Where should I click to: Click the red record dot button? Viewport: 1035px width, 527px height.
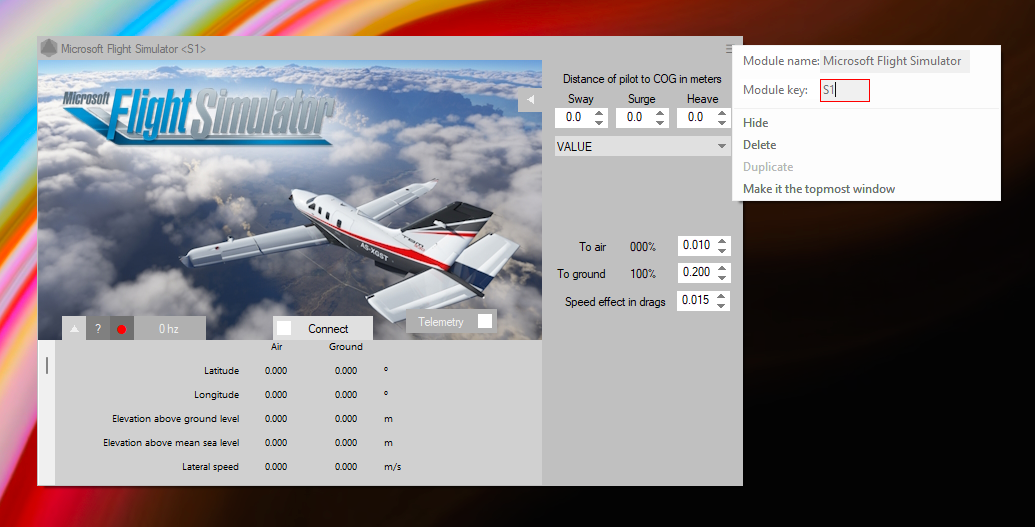121,329
